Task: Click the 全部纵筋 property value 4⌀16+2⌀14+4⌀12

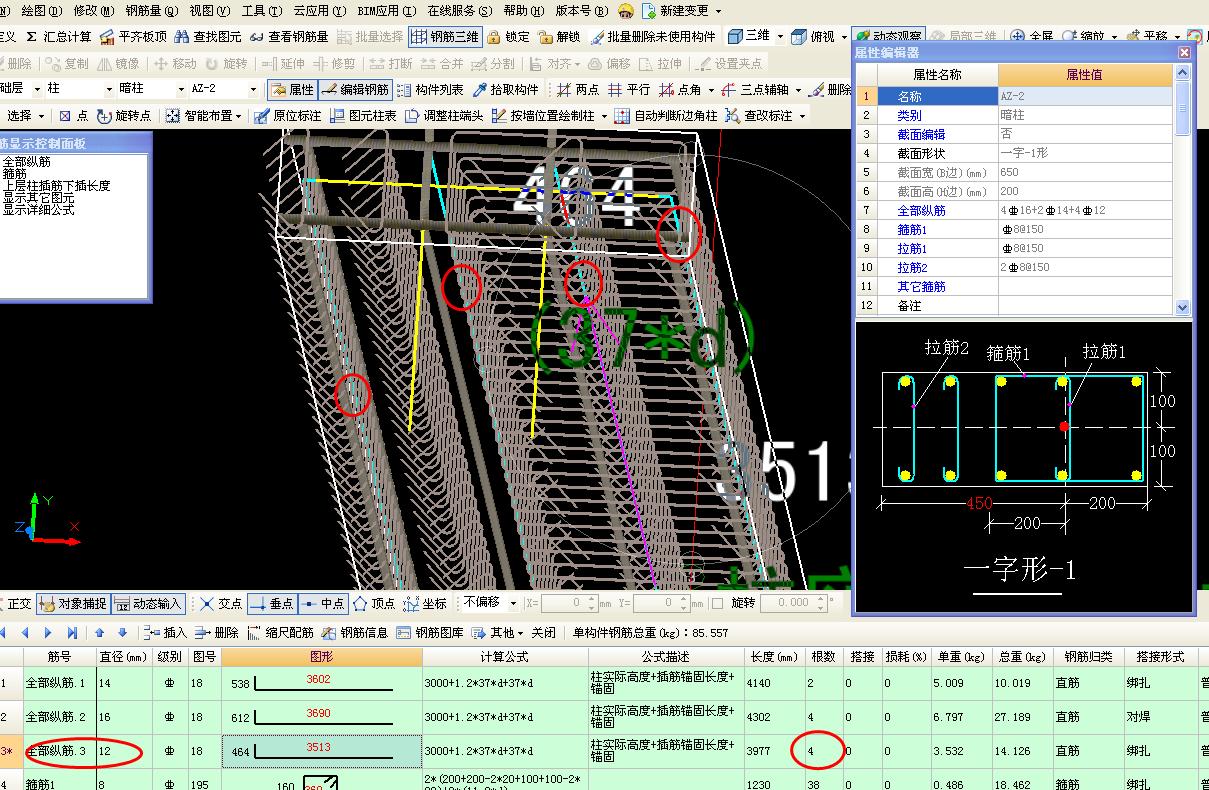Action: click(1086, 210)
